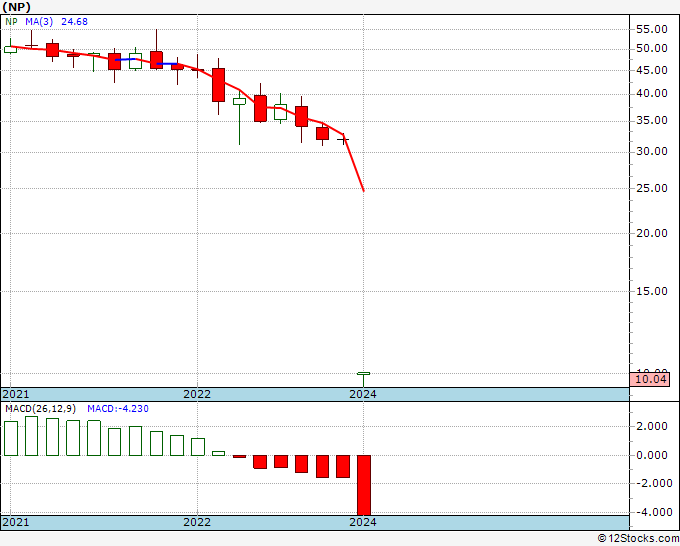680x546 pixels.
Task: Click the 55.00 price axis label
Action: coord(651,29)
